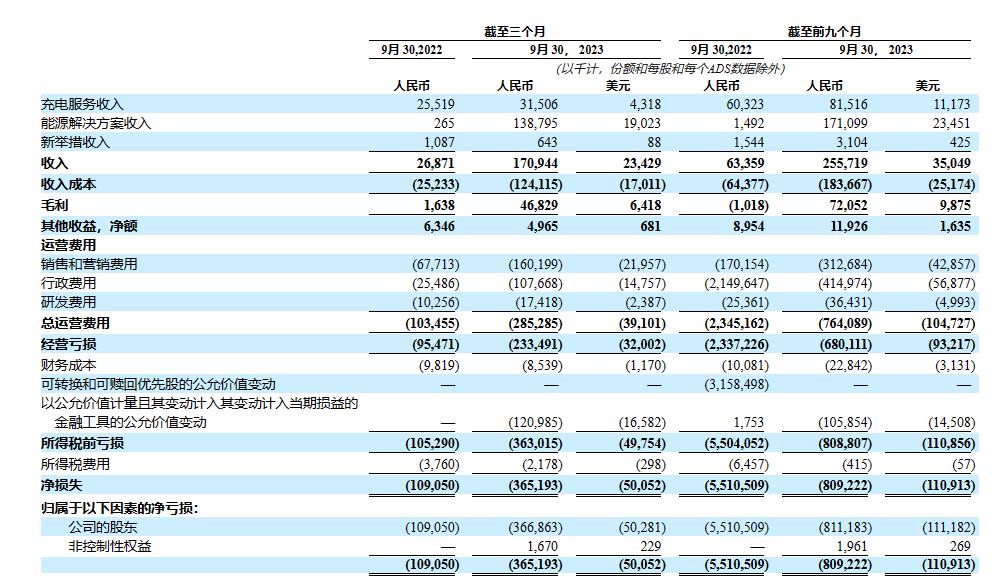Click the 销售和营销费用 row label
Viewport: 999px width, 579px height.
pyautogui.click(x=89, y=264)
